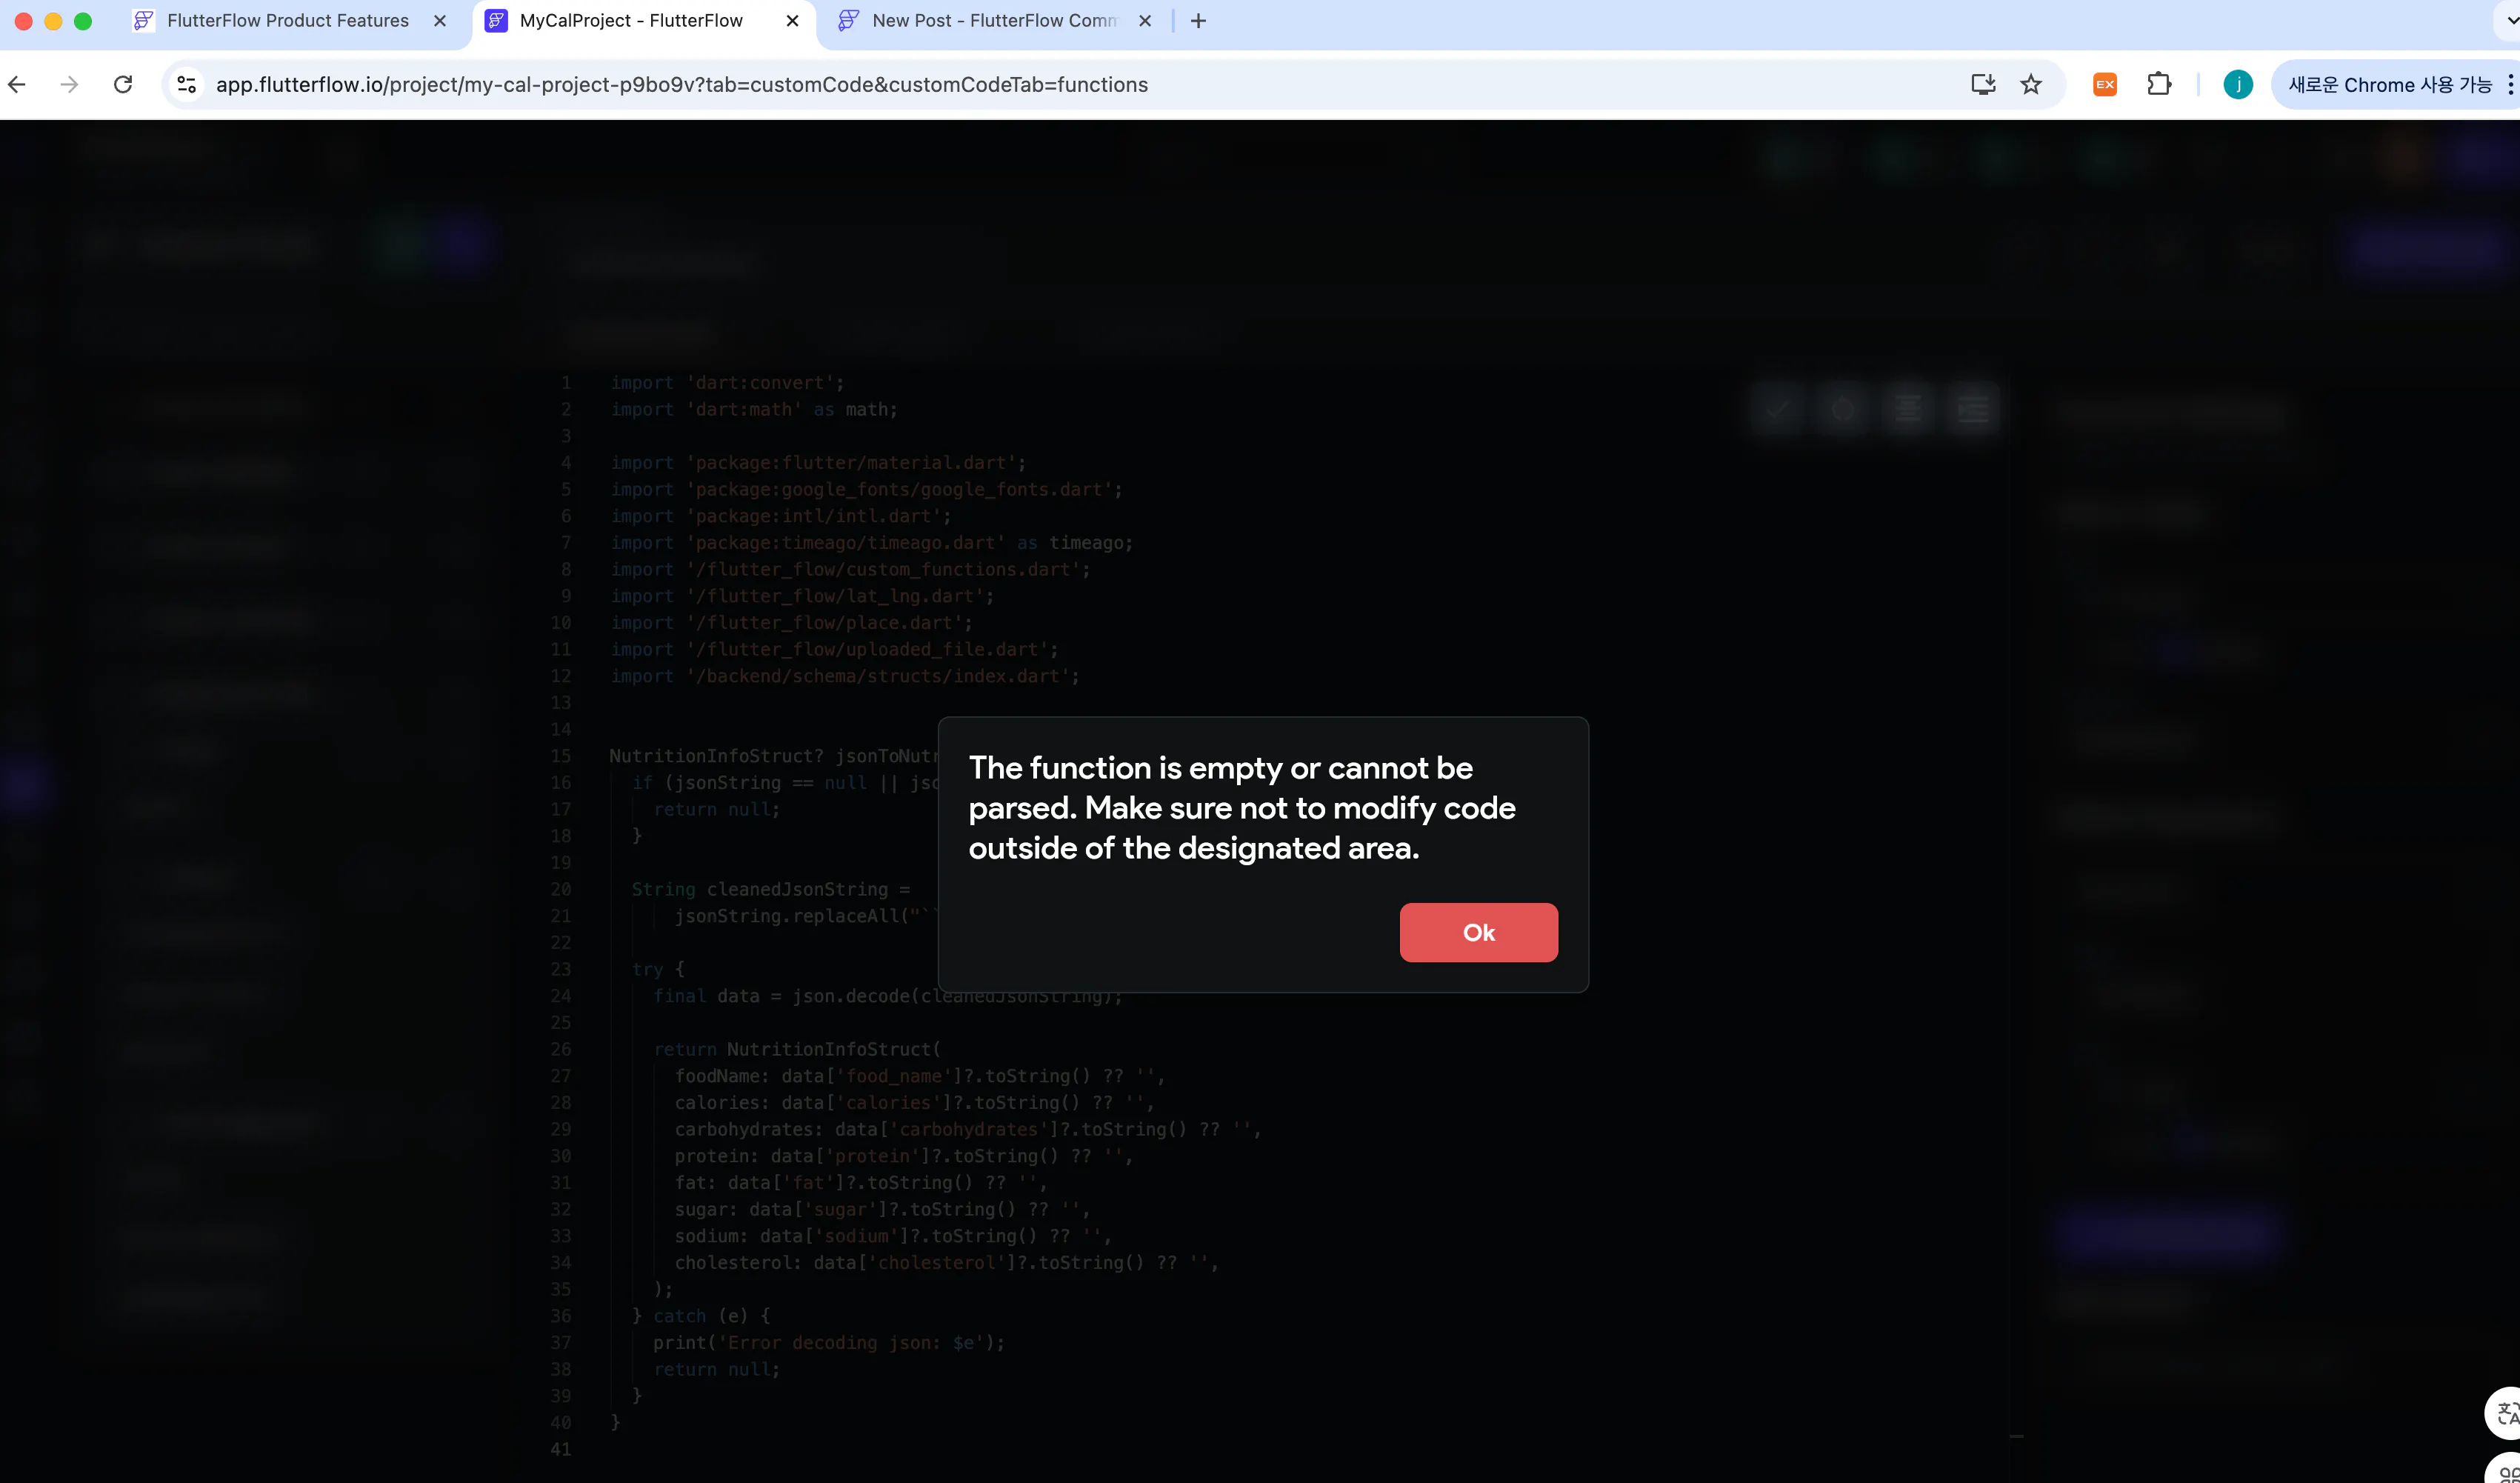The height and width of the screenshot is (1483, 2520).
Task: Click the "print('Error decoding json" line
Action: tap(829, 1343)
